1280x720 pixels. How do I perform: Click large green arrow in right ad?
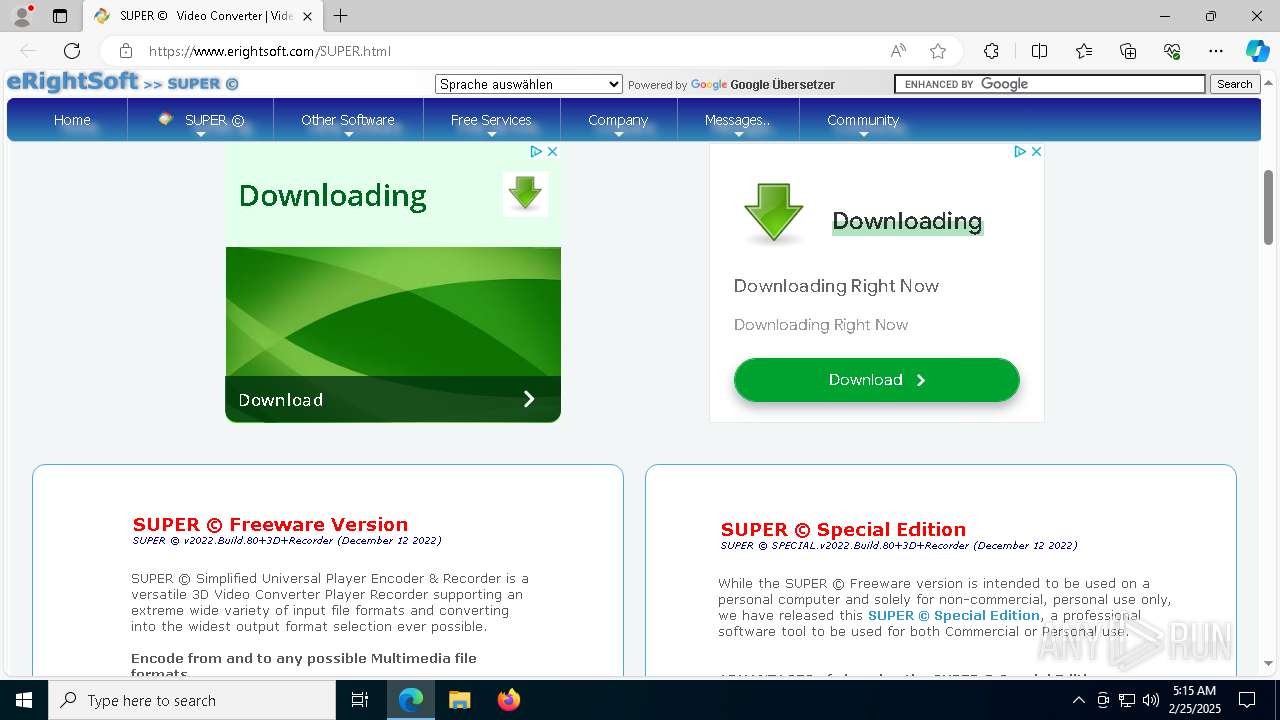point(773,212)
